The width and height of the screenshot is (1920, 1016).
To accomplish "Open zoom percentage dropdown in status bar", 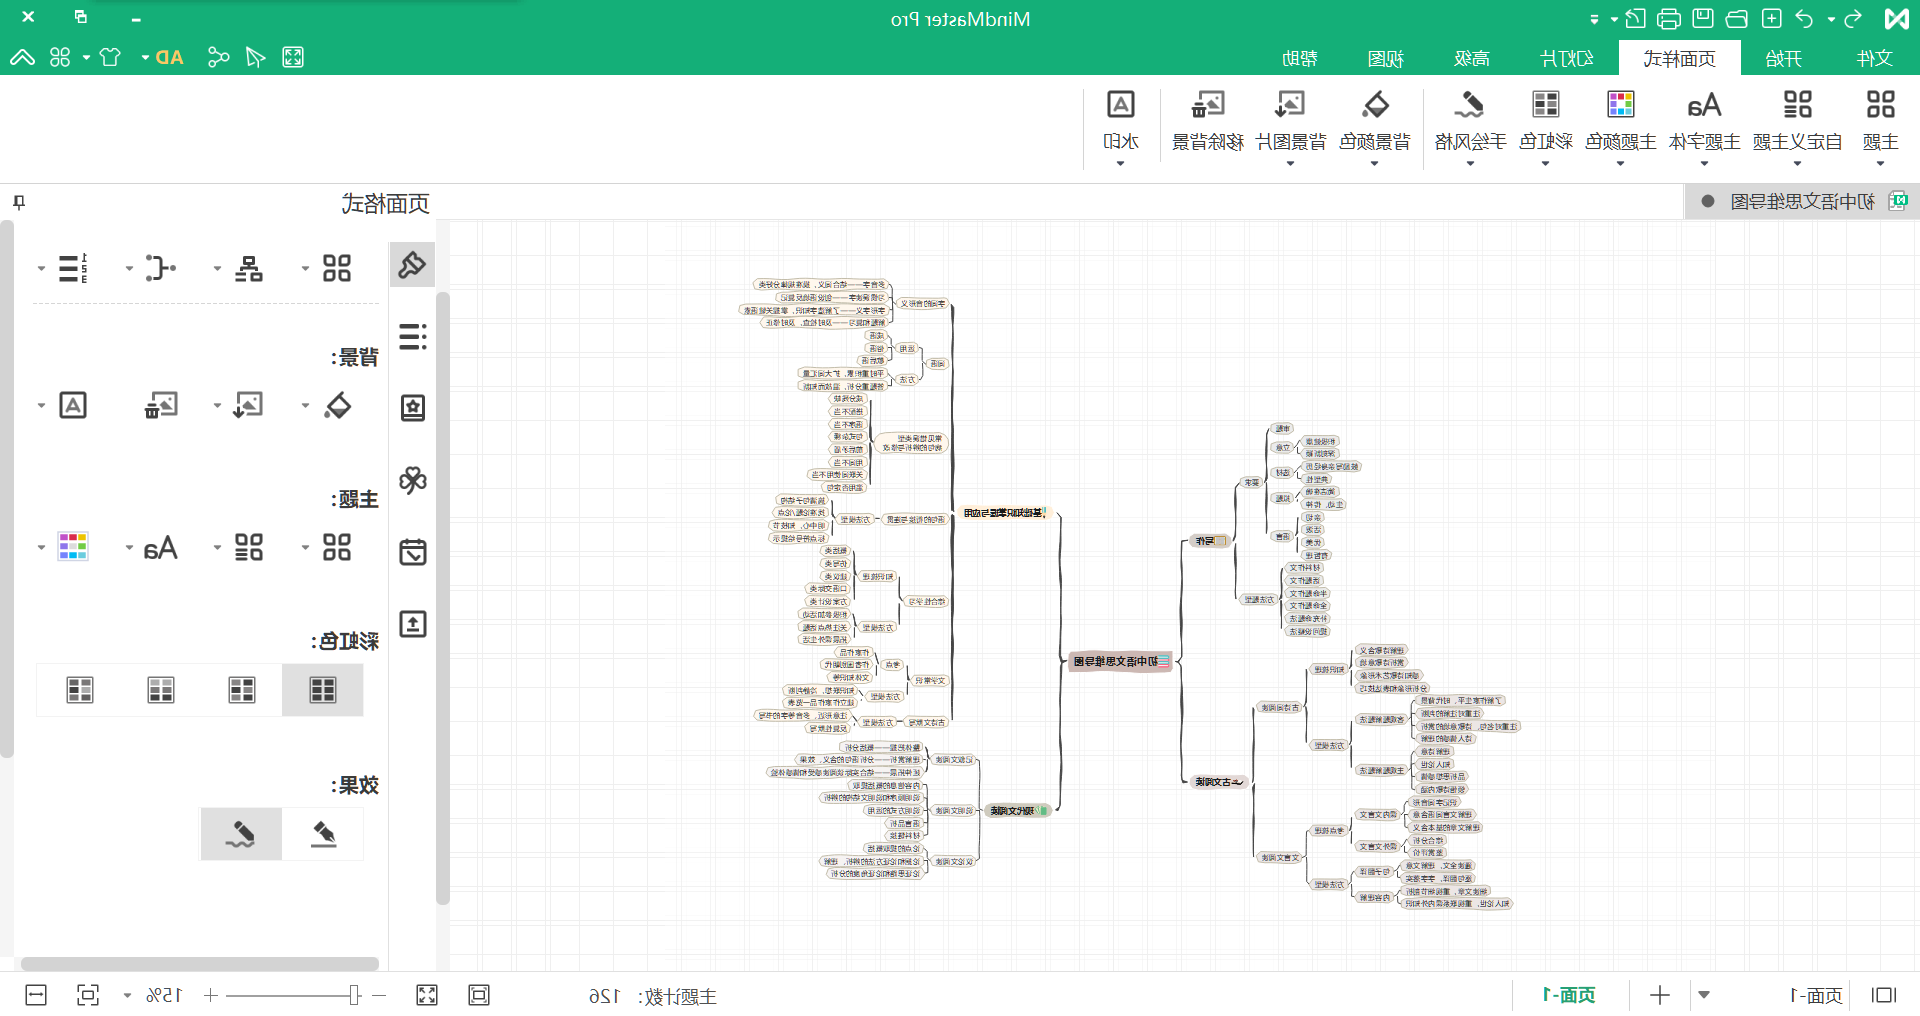I will point(127,996).
